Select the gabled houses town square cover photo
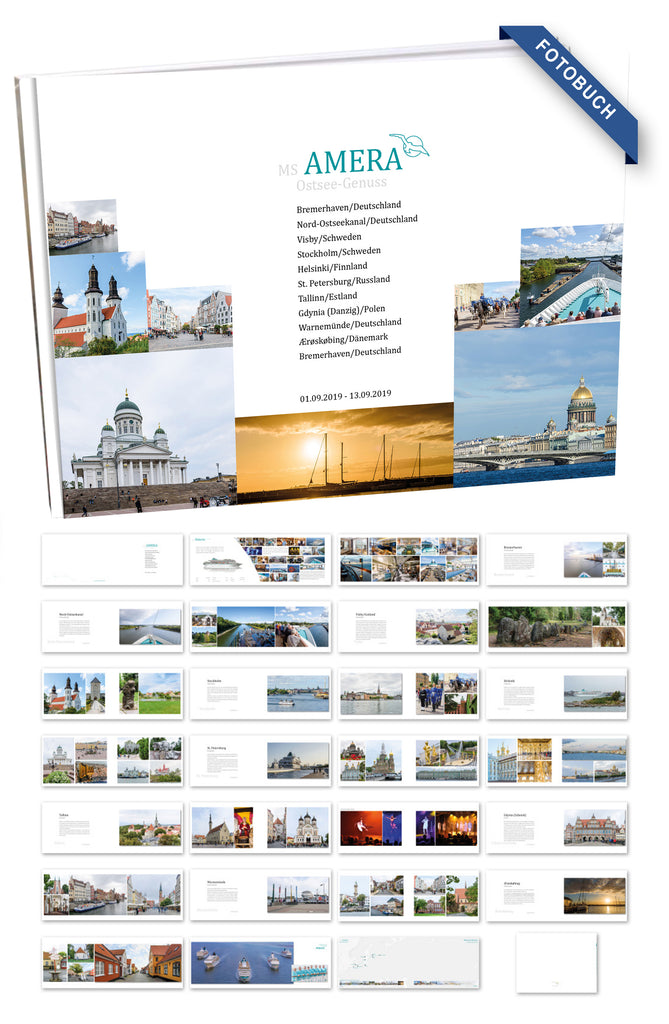This screenshot has width=669, height=1024. (189, 319)
